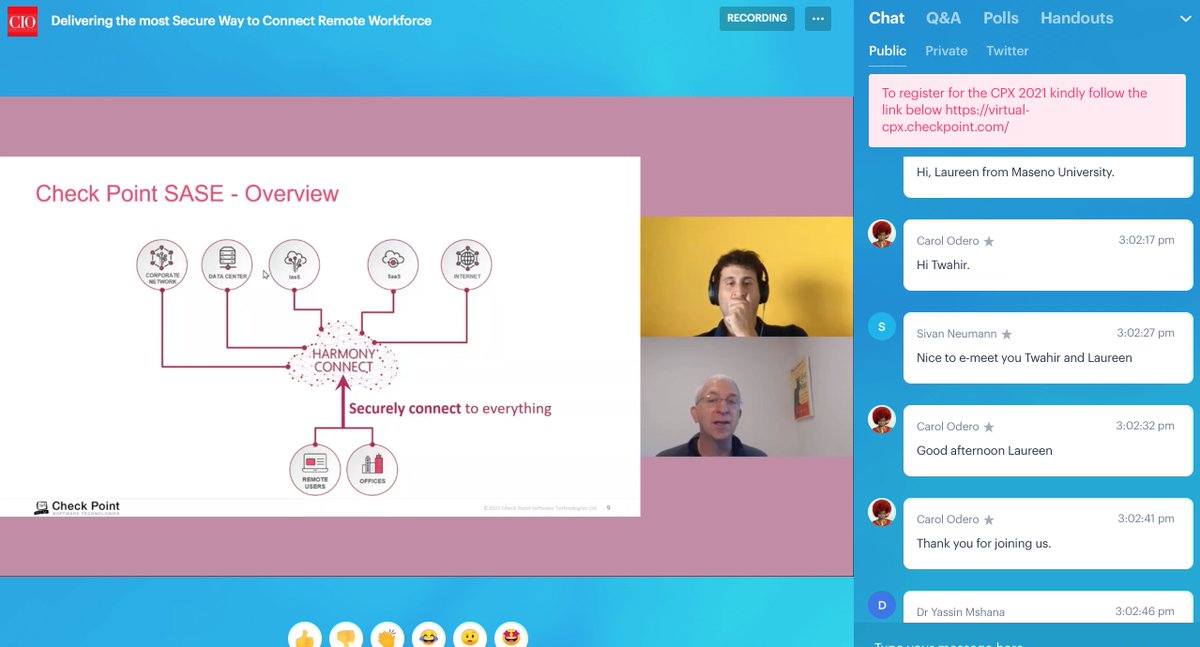Click the SaaS cloud icon on slide

coord(393,264)
